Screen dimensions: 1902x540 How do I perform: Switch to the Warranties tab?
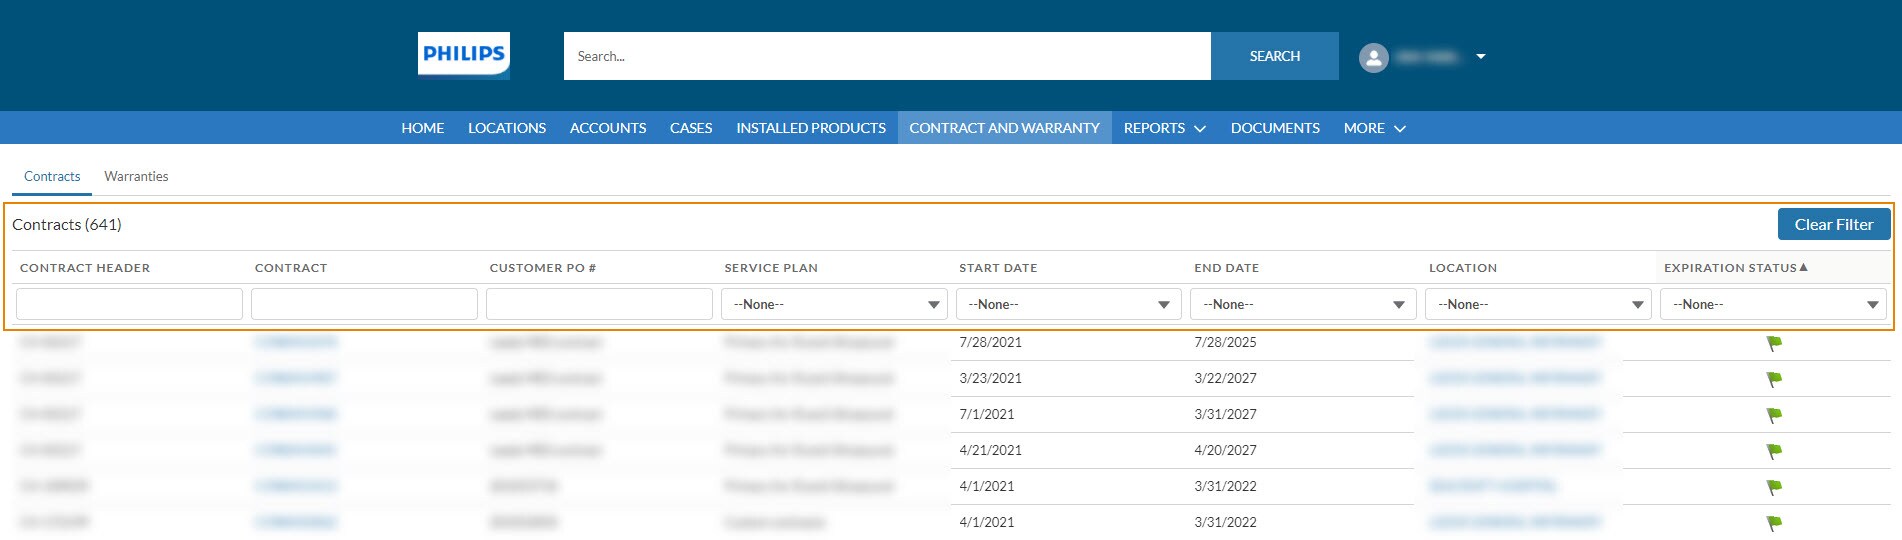coord(136,176)
